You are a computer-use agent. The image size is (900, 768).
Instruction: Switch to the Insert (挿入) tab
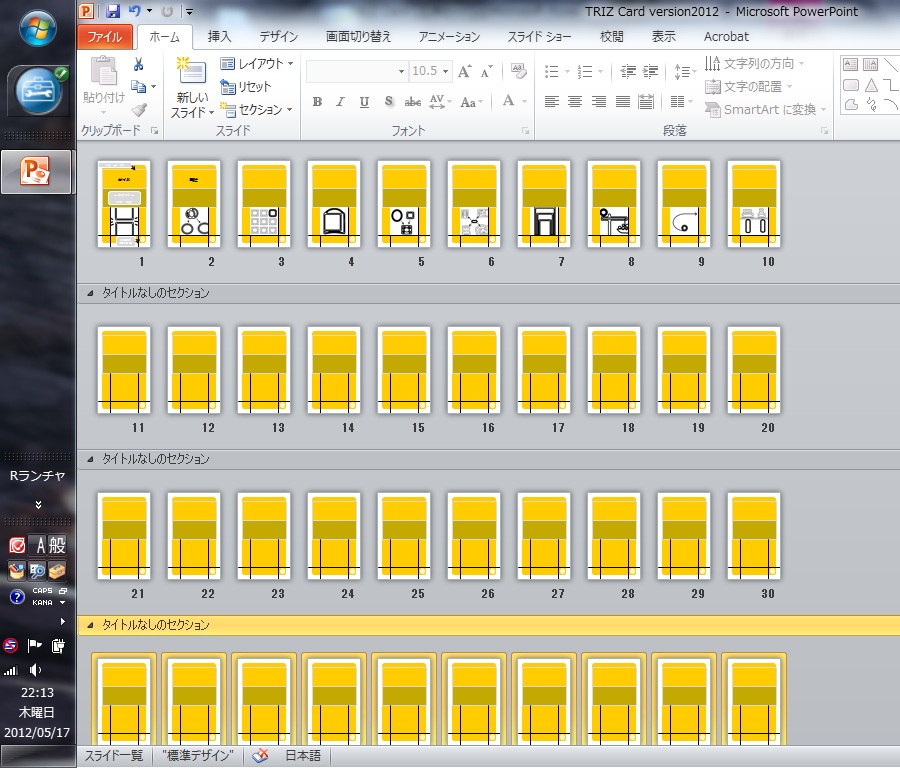point(219,37)
